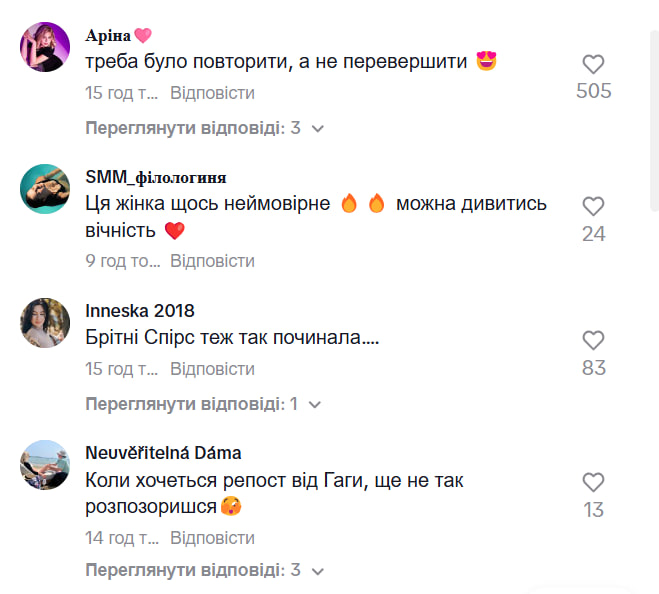Like Neuvěřitelná Dáma's comment with the heart
Screen dimensions: 659x594
(593, 482)
